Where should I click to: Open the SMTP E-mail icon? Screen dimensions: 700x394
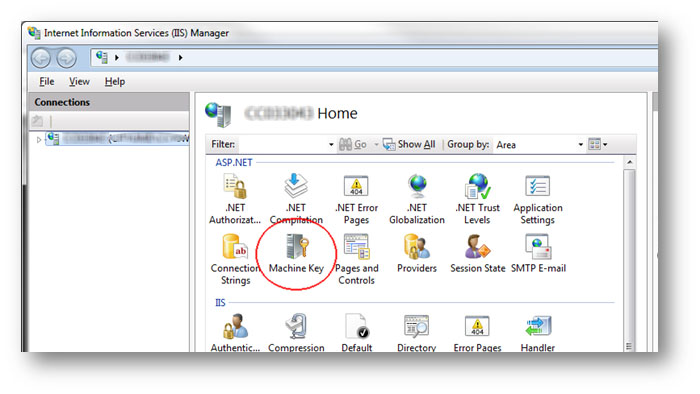click(x=538, y=254)
